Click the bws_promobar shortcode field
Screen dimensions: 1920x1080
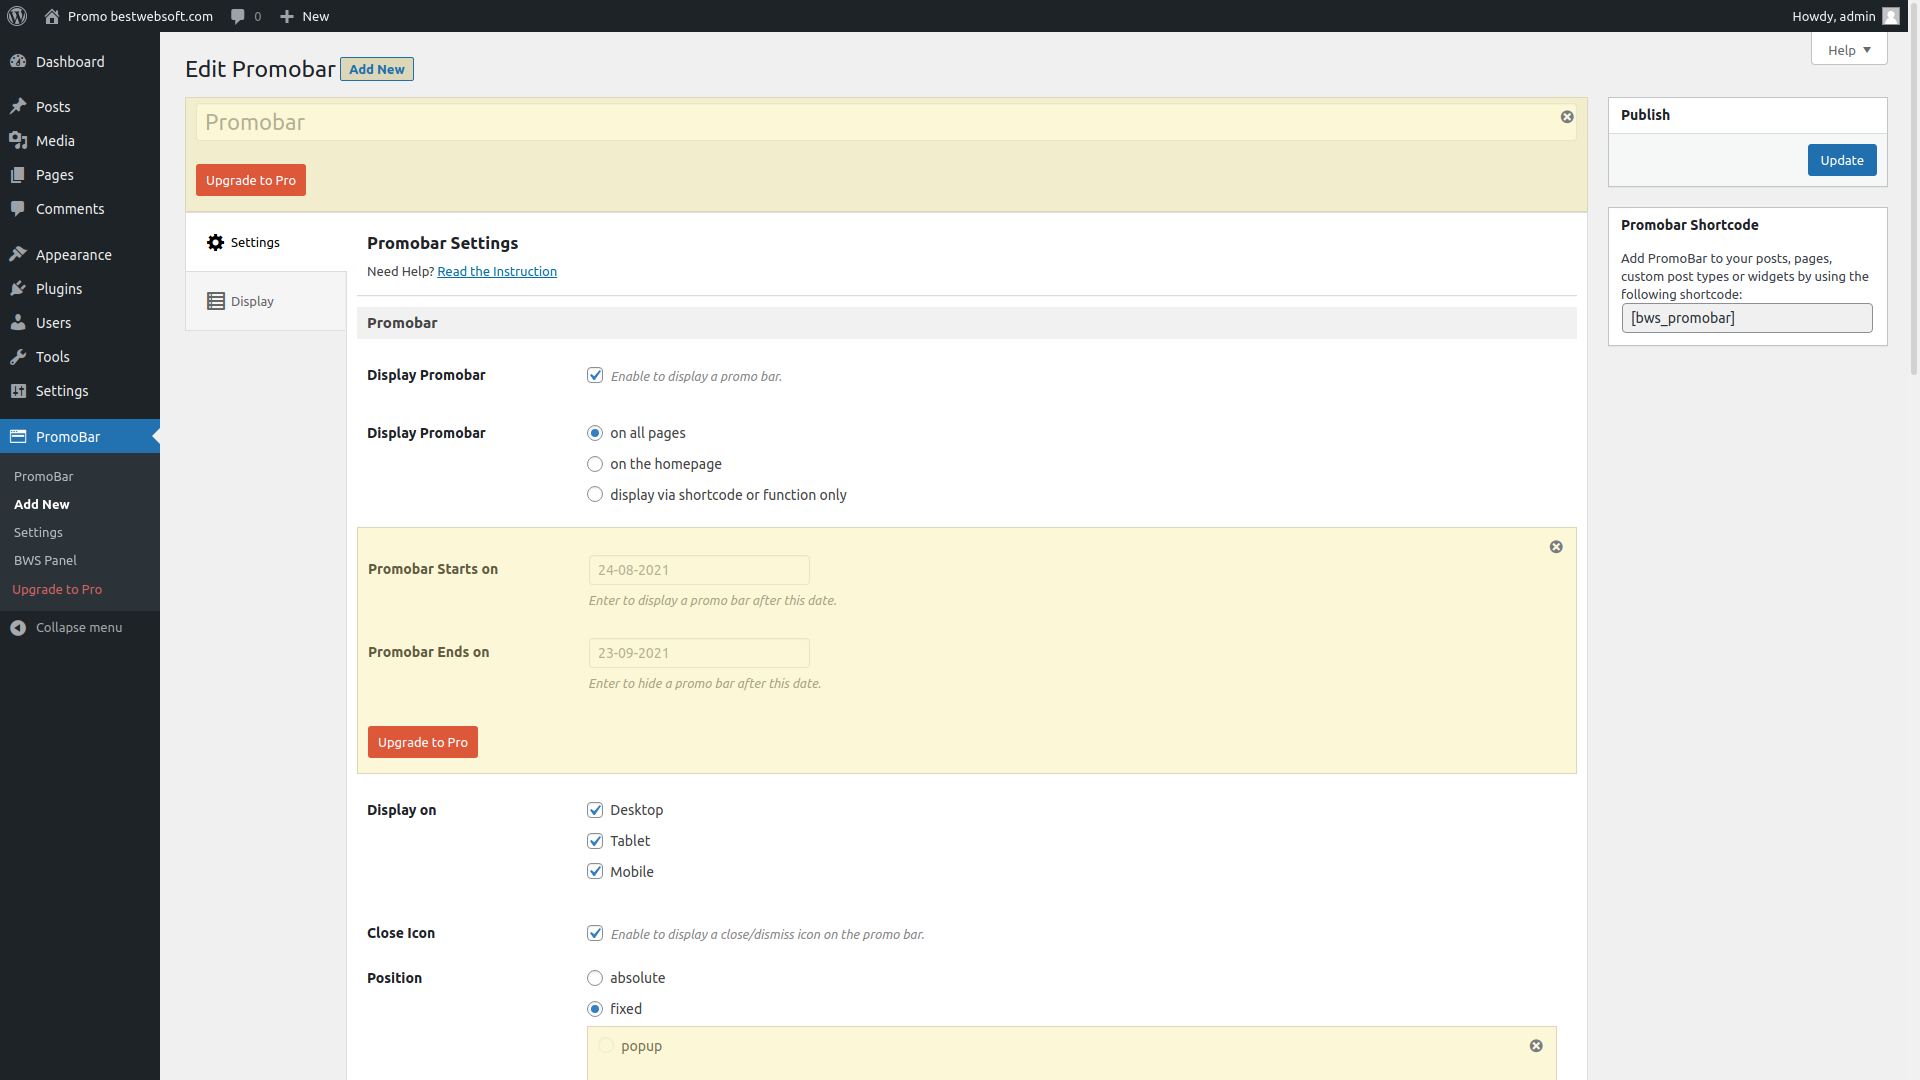pyautogui.click(x=1747, y=318)
